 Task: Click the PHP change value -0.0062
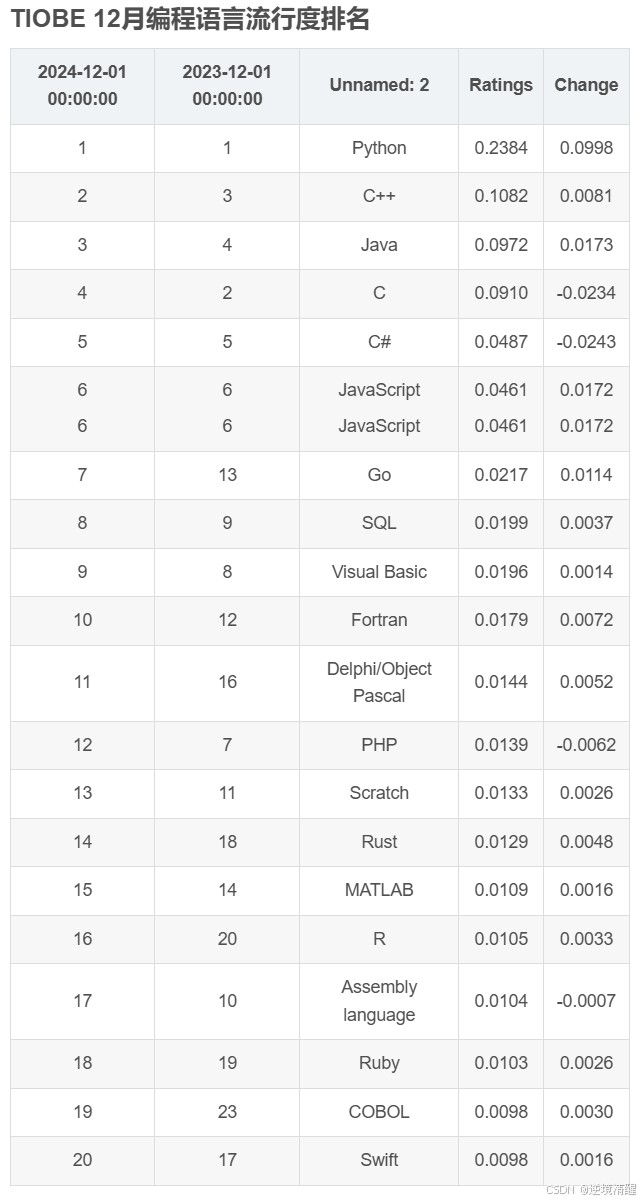click(586, 745)
